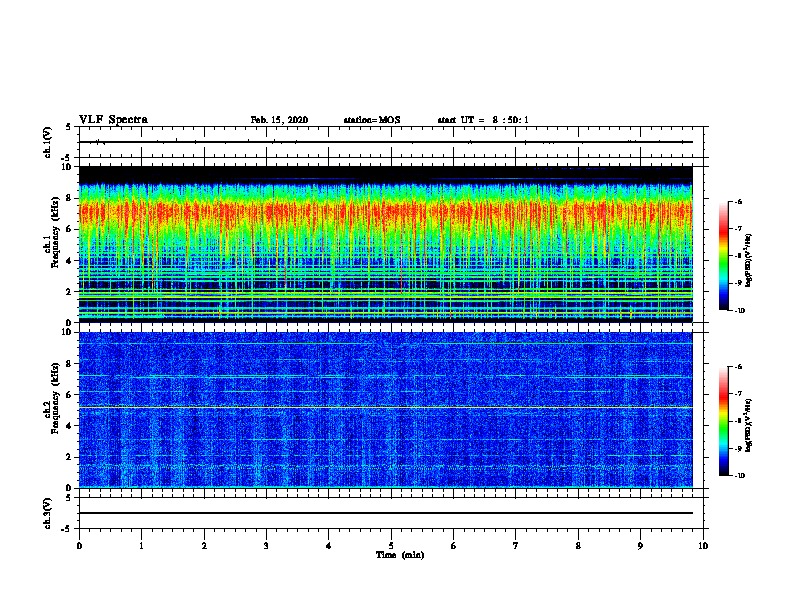Screen dimensions: 792x612
Task: Click the ch.1 frequency tick label '4'
Action: [x=70, y=261]
